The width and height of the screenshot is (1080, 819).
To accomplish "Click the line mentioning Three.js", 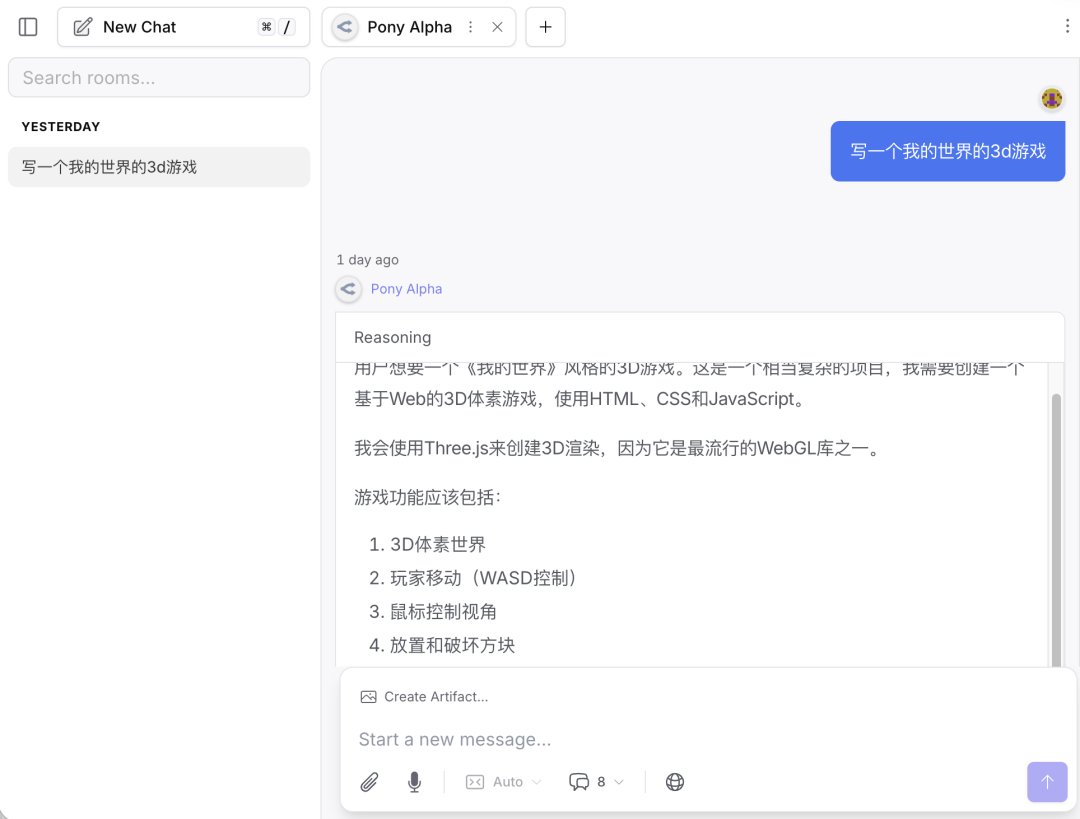I will click(x=619, y=448).
